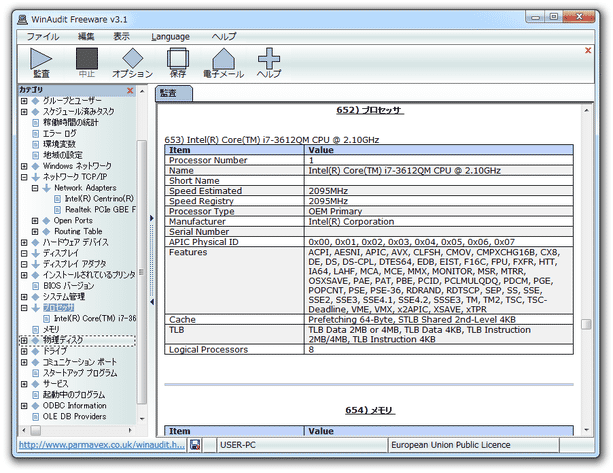613x473 pixels.
Task: Collapse Network Adapters tree node
Action: (x=35, y=188)
